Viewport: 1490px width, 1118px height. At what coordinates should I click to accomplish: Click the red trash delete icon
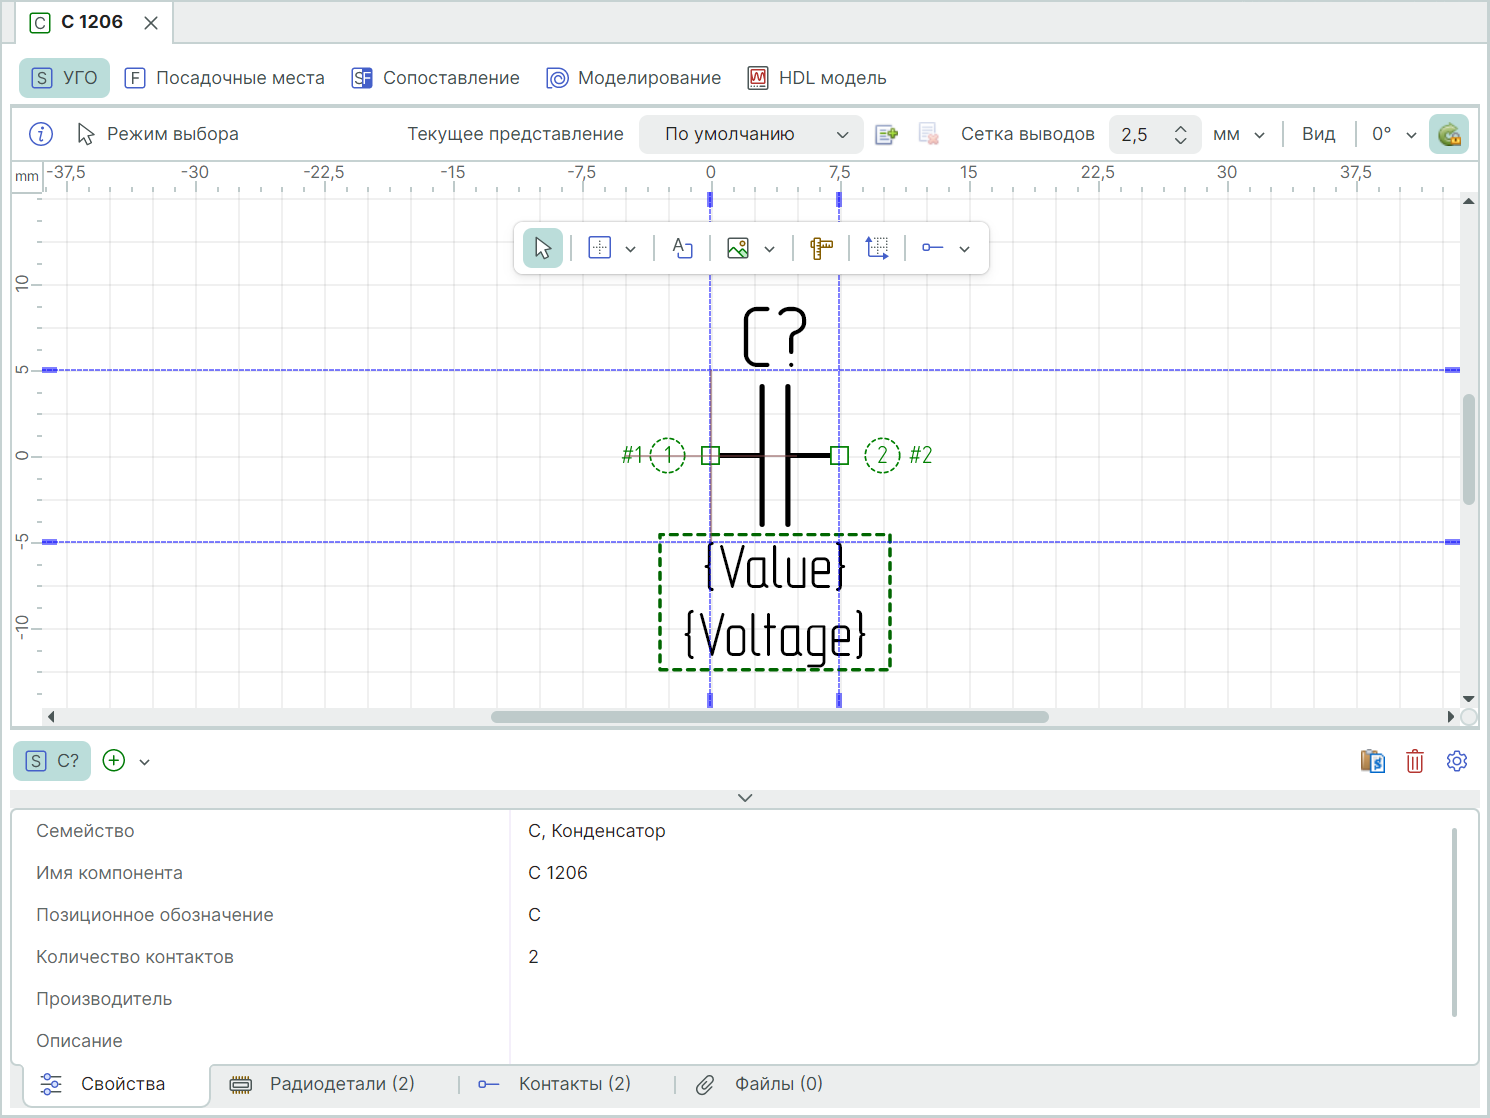1415,762
